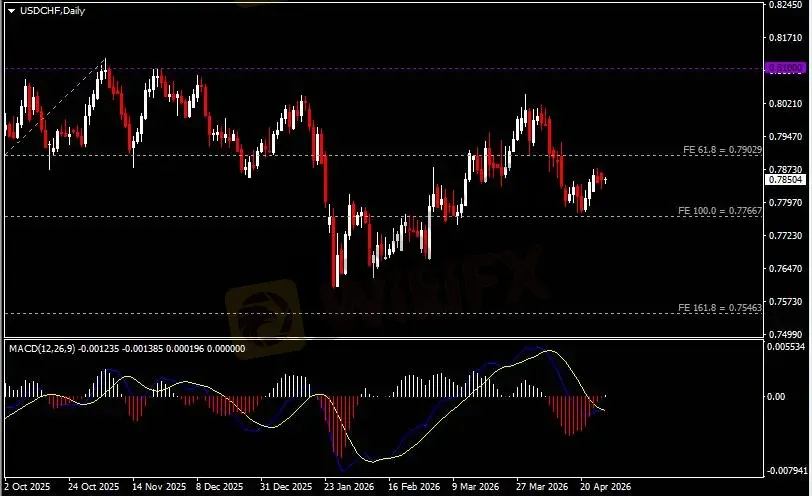The image size is (812, 496).
Task: Select the FE 161.8 = 0.75463 label
Action: point(720,308)
